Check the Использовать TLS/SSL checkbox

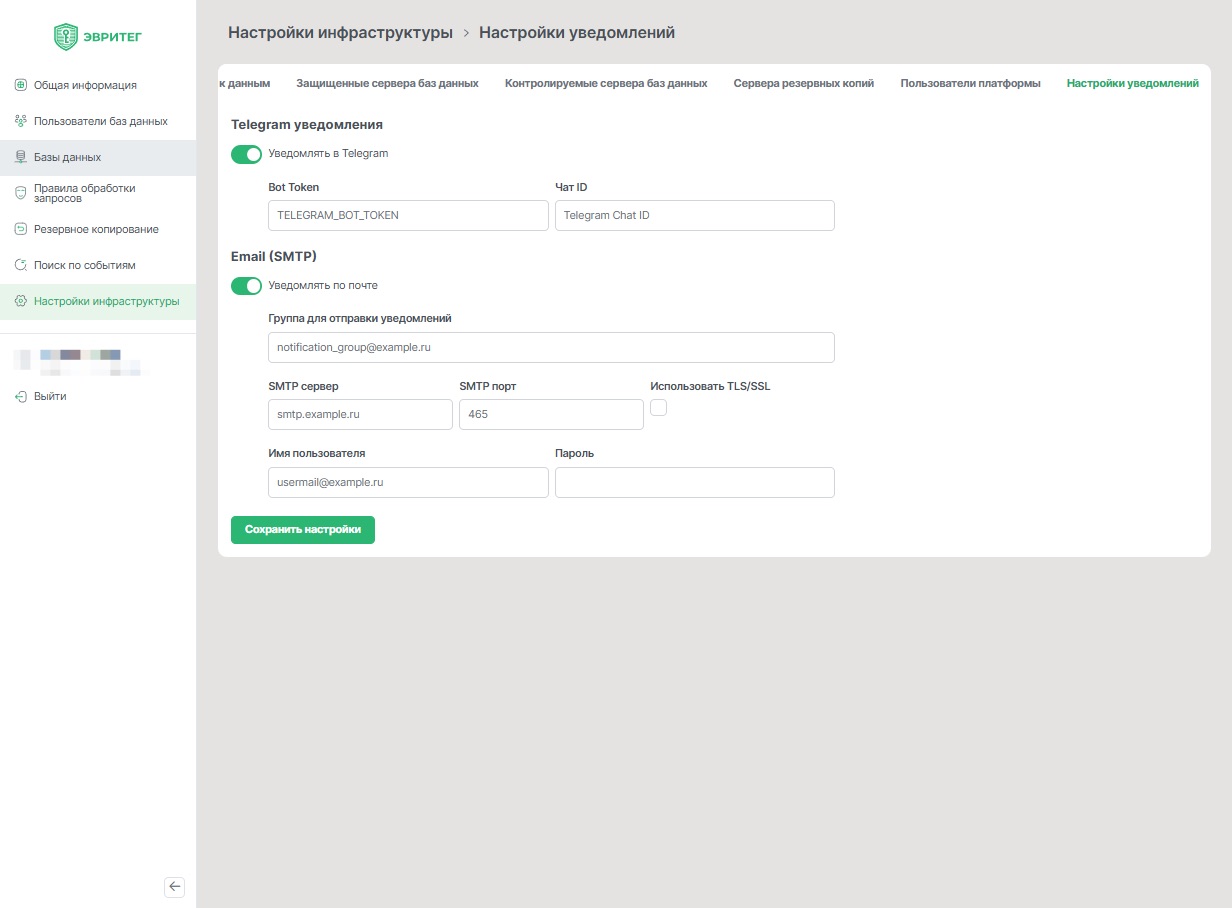[x=659, y=407]
